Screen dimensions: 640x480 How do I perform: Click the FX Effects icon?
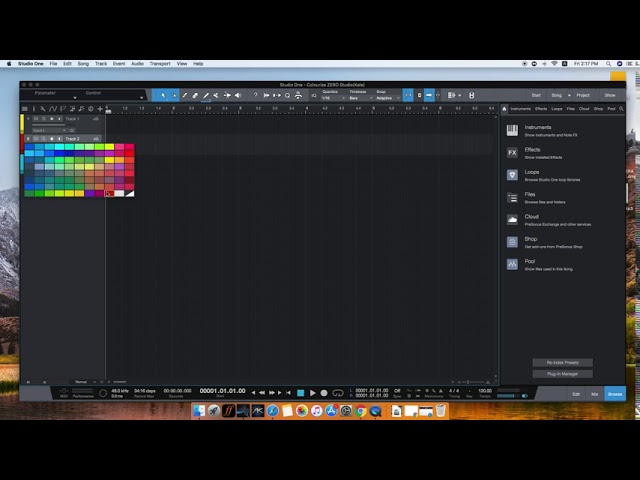512,153
